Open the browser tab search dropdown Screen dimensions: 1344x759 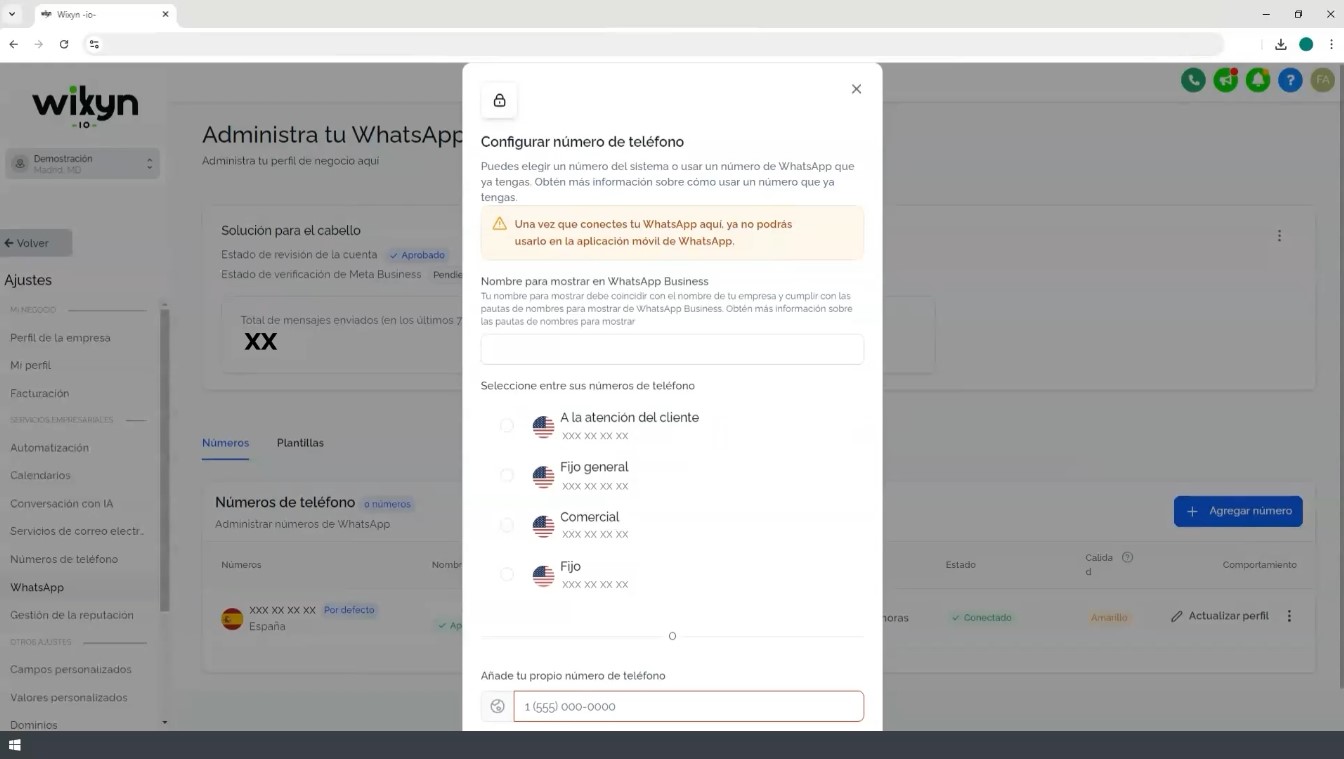click(12, 14)
